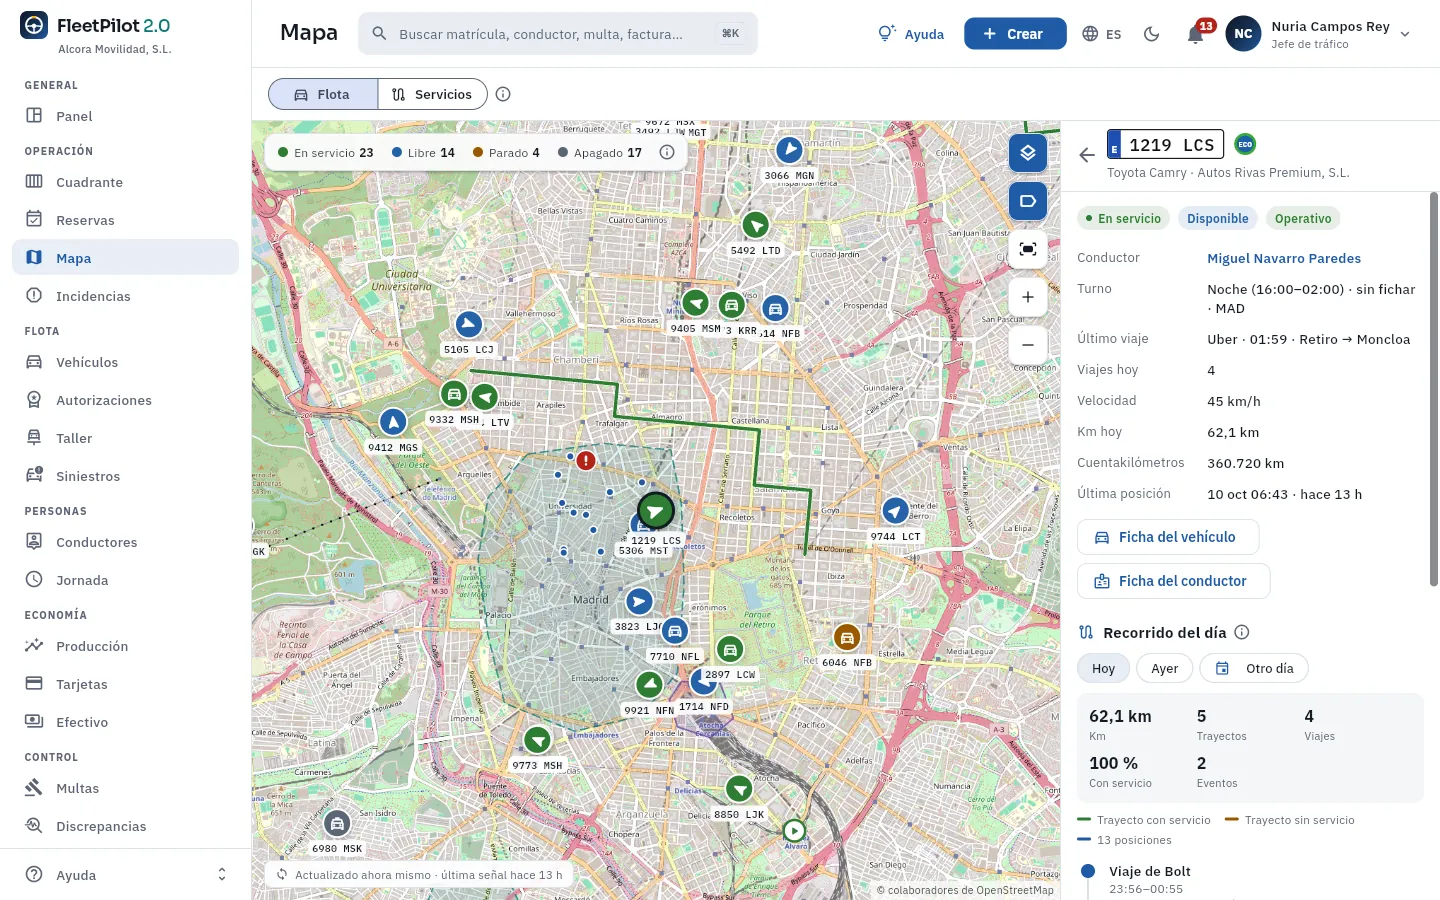Image resolution: width=1440 pixels, height=900 pixels.
Task: Show yesterday's route with Ayer
Action: point(1165,668)
